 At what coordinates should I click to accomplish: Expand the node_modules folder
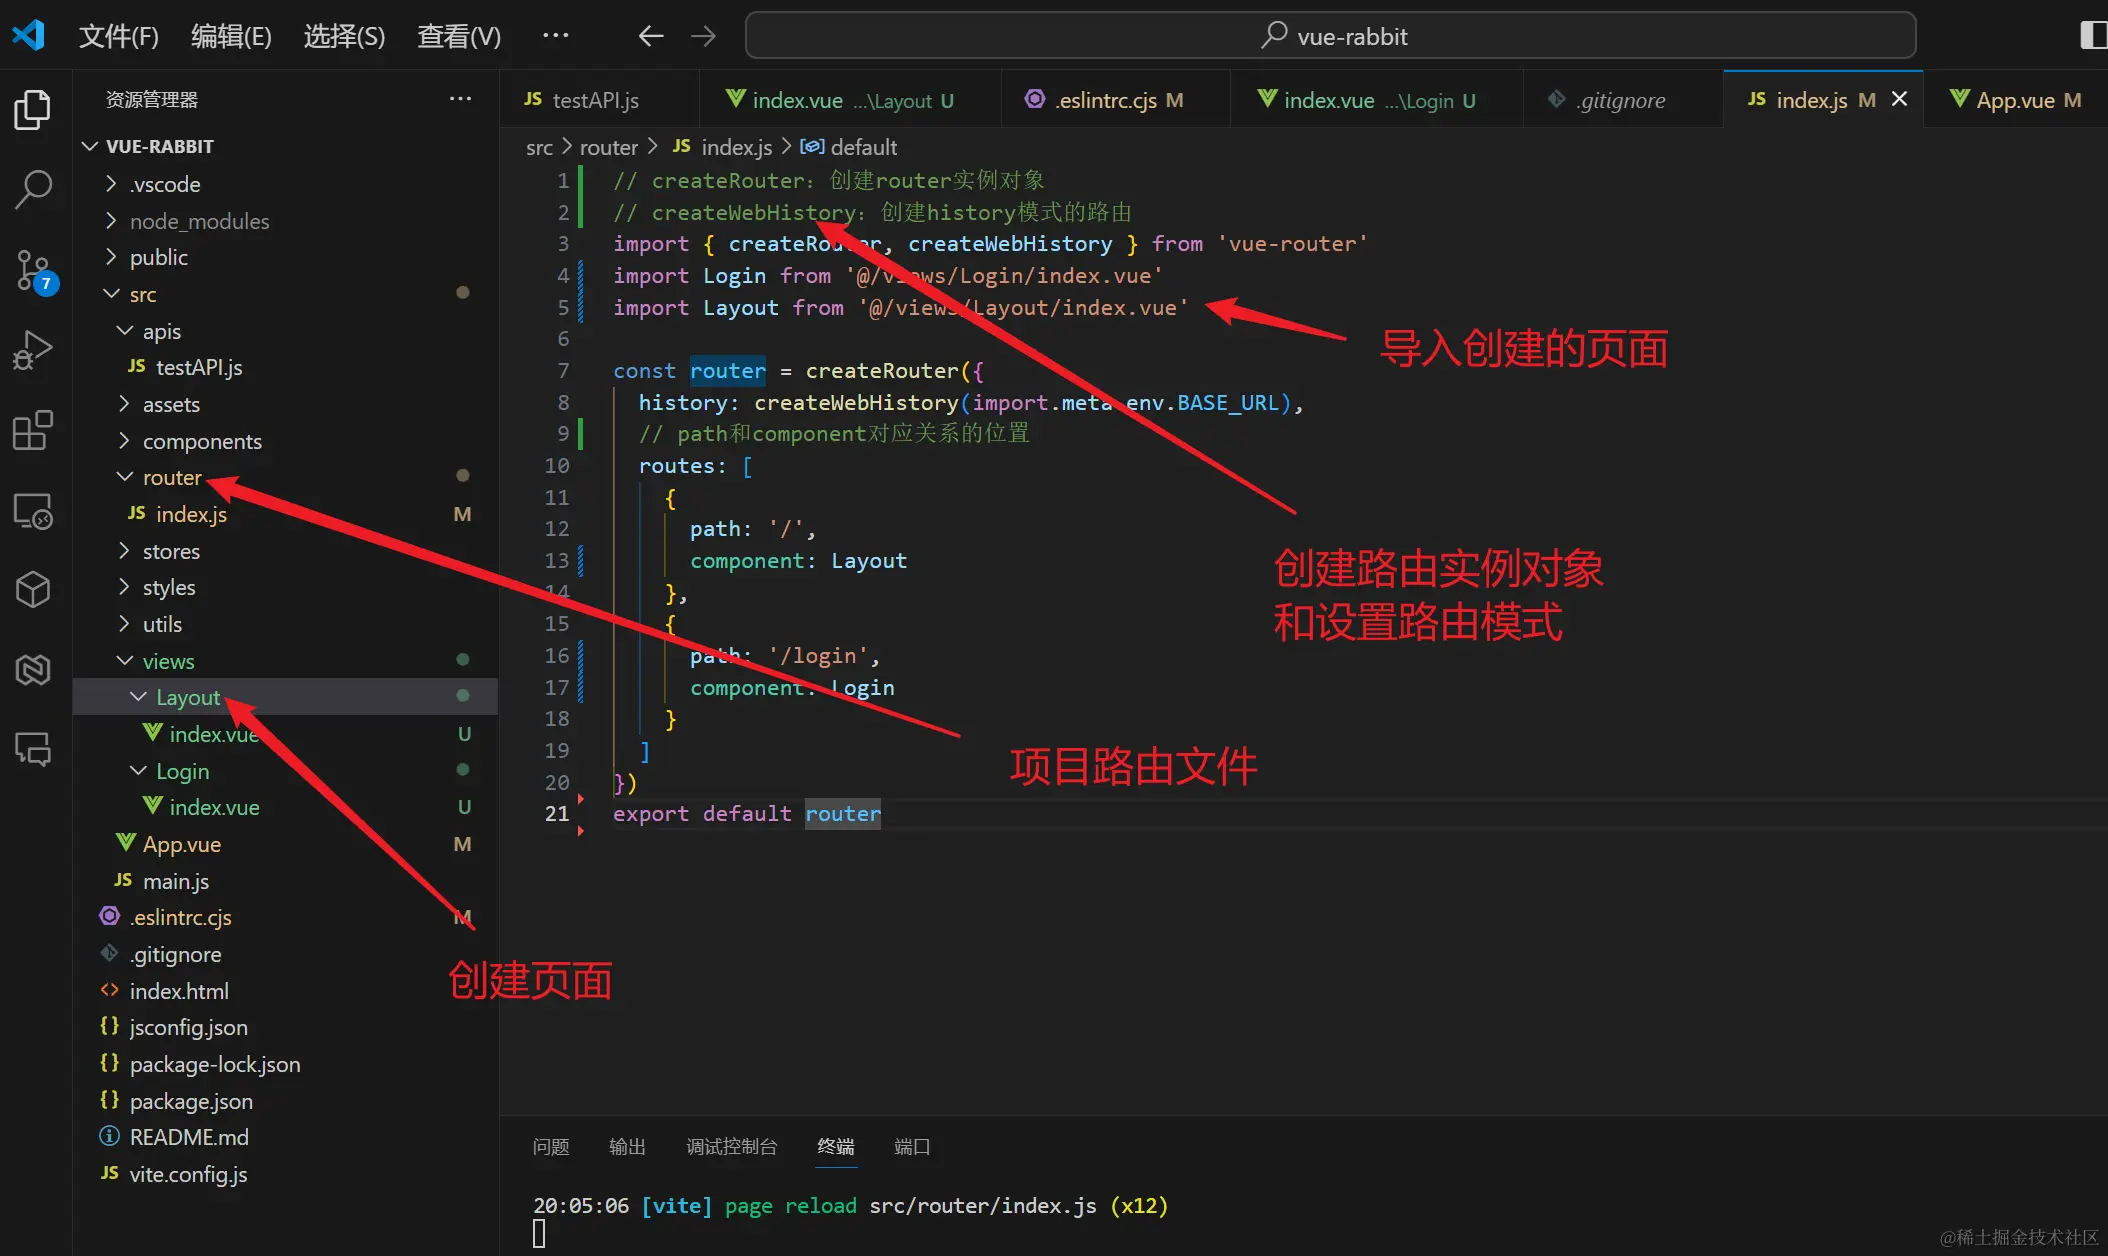pos(199,221)
